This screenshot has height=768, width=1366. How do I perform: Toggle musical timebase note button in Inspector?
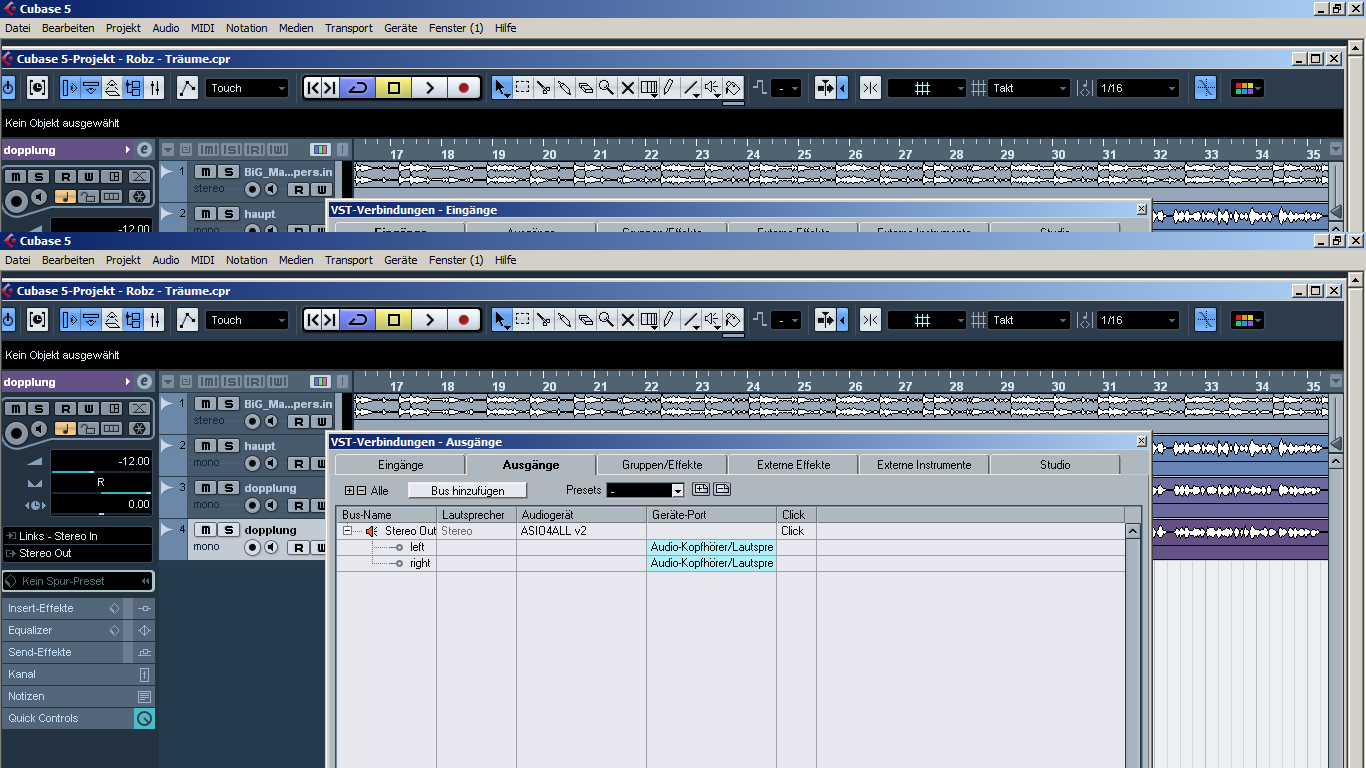pyautogui.click(x=65, y=429)
